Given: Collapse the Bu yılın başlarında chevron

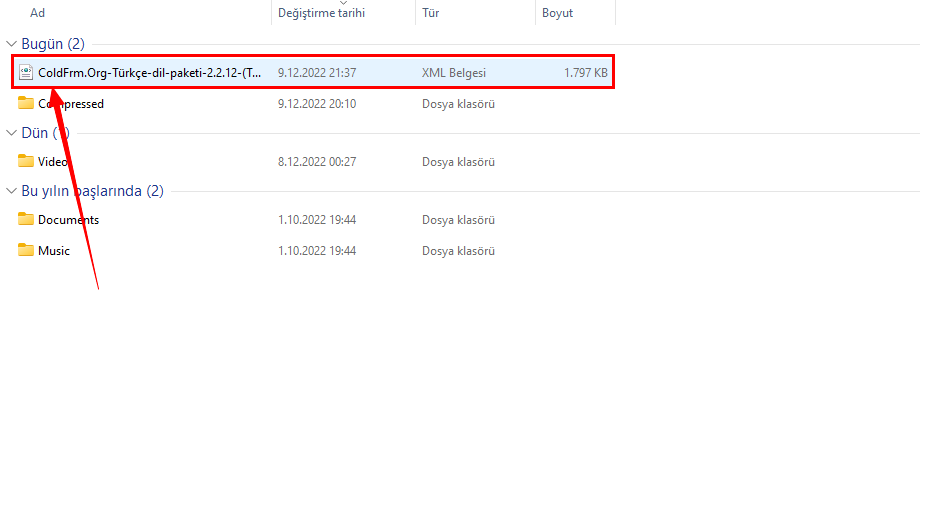Looking at the screenshot, I should click(12, 191).
